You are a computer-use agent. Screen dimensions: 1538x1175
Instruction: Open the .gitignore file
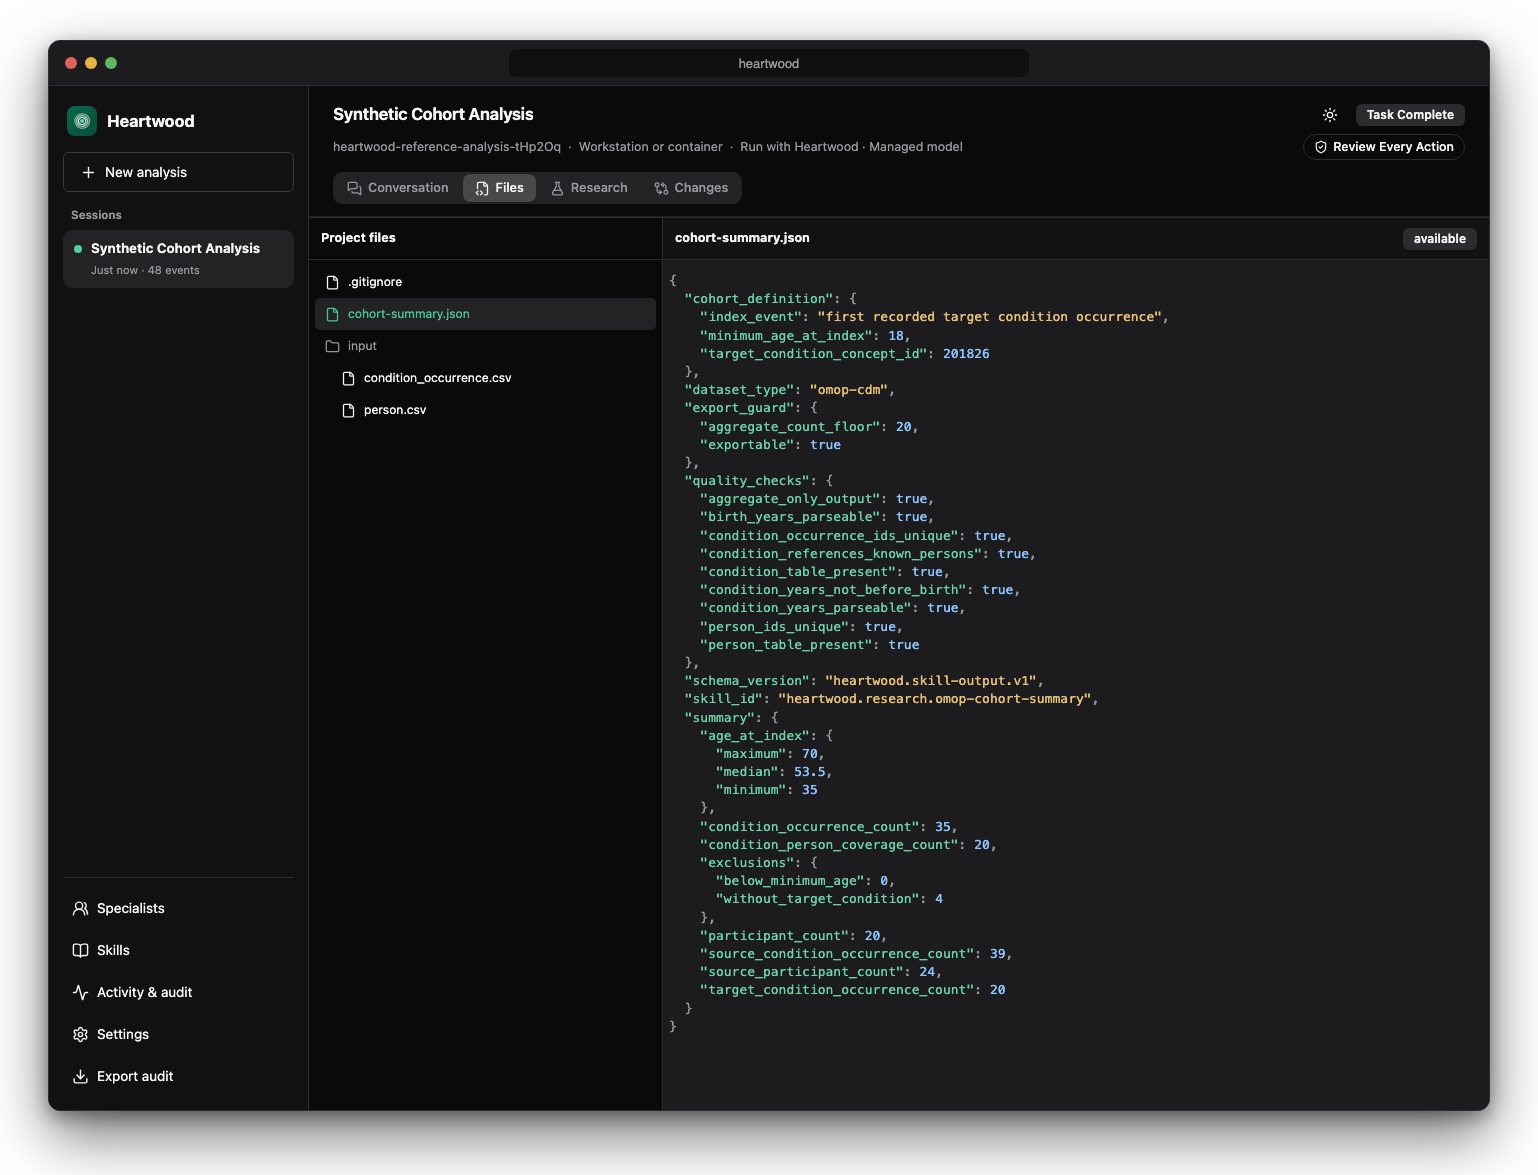(485, 282)
